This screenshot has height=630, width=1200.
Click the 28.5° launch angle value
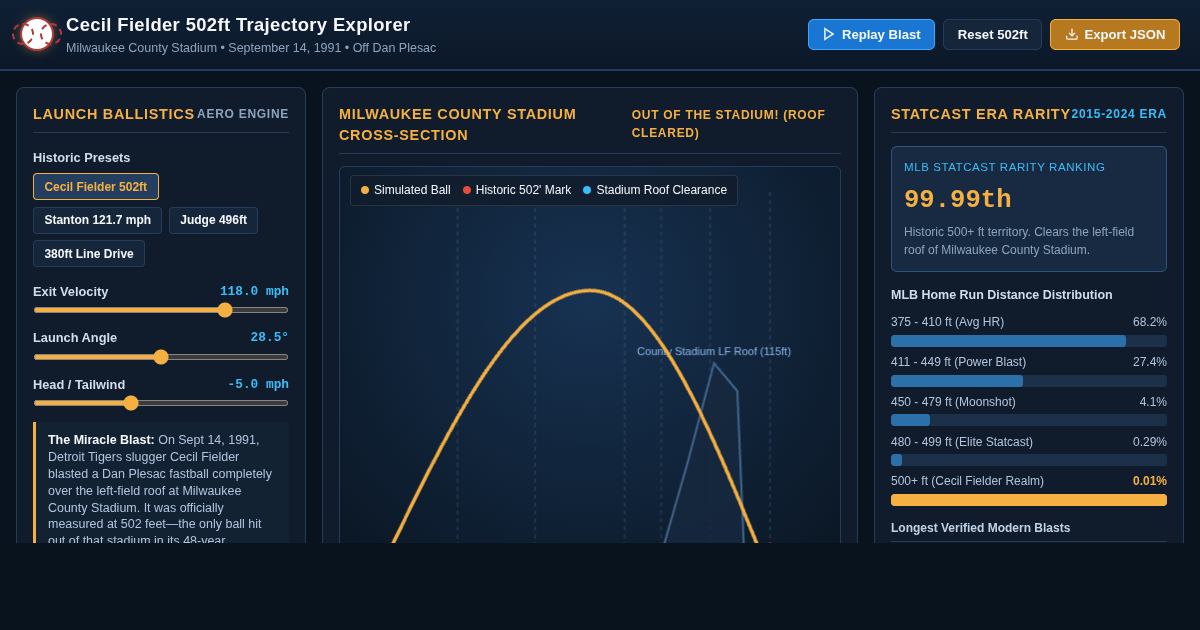point(269,337)
